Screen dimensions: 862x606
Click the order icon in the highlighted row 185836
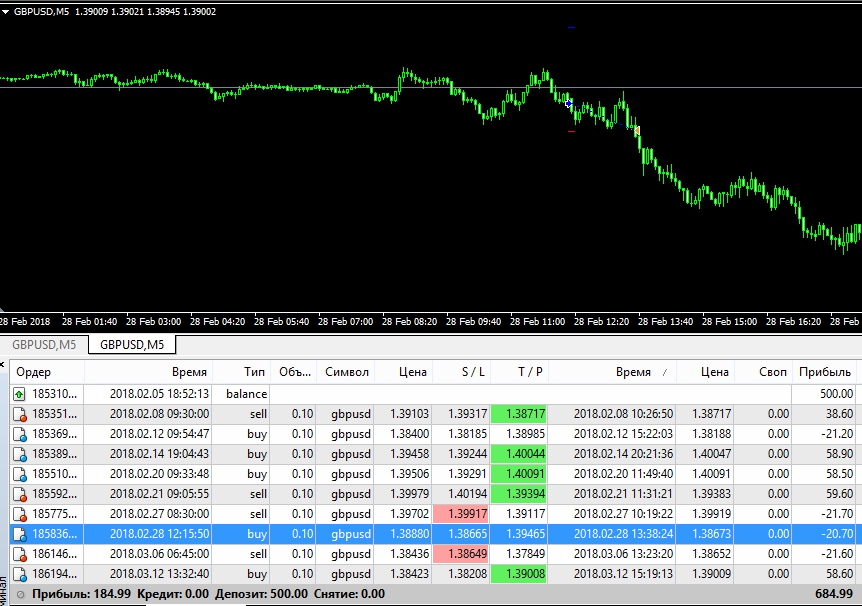click(20, 534)
